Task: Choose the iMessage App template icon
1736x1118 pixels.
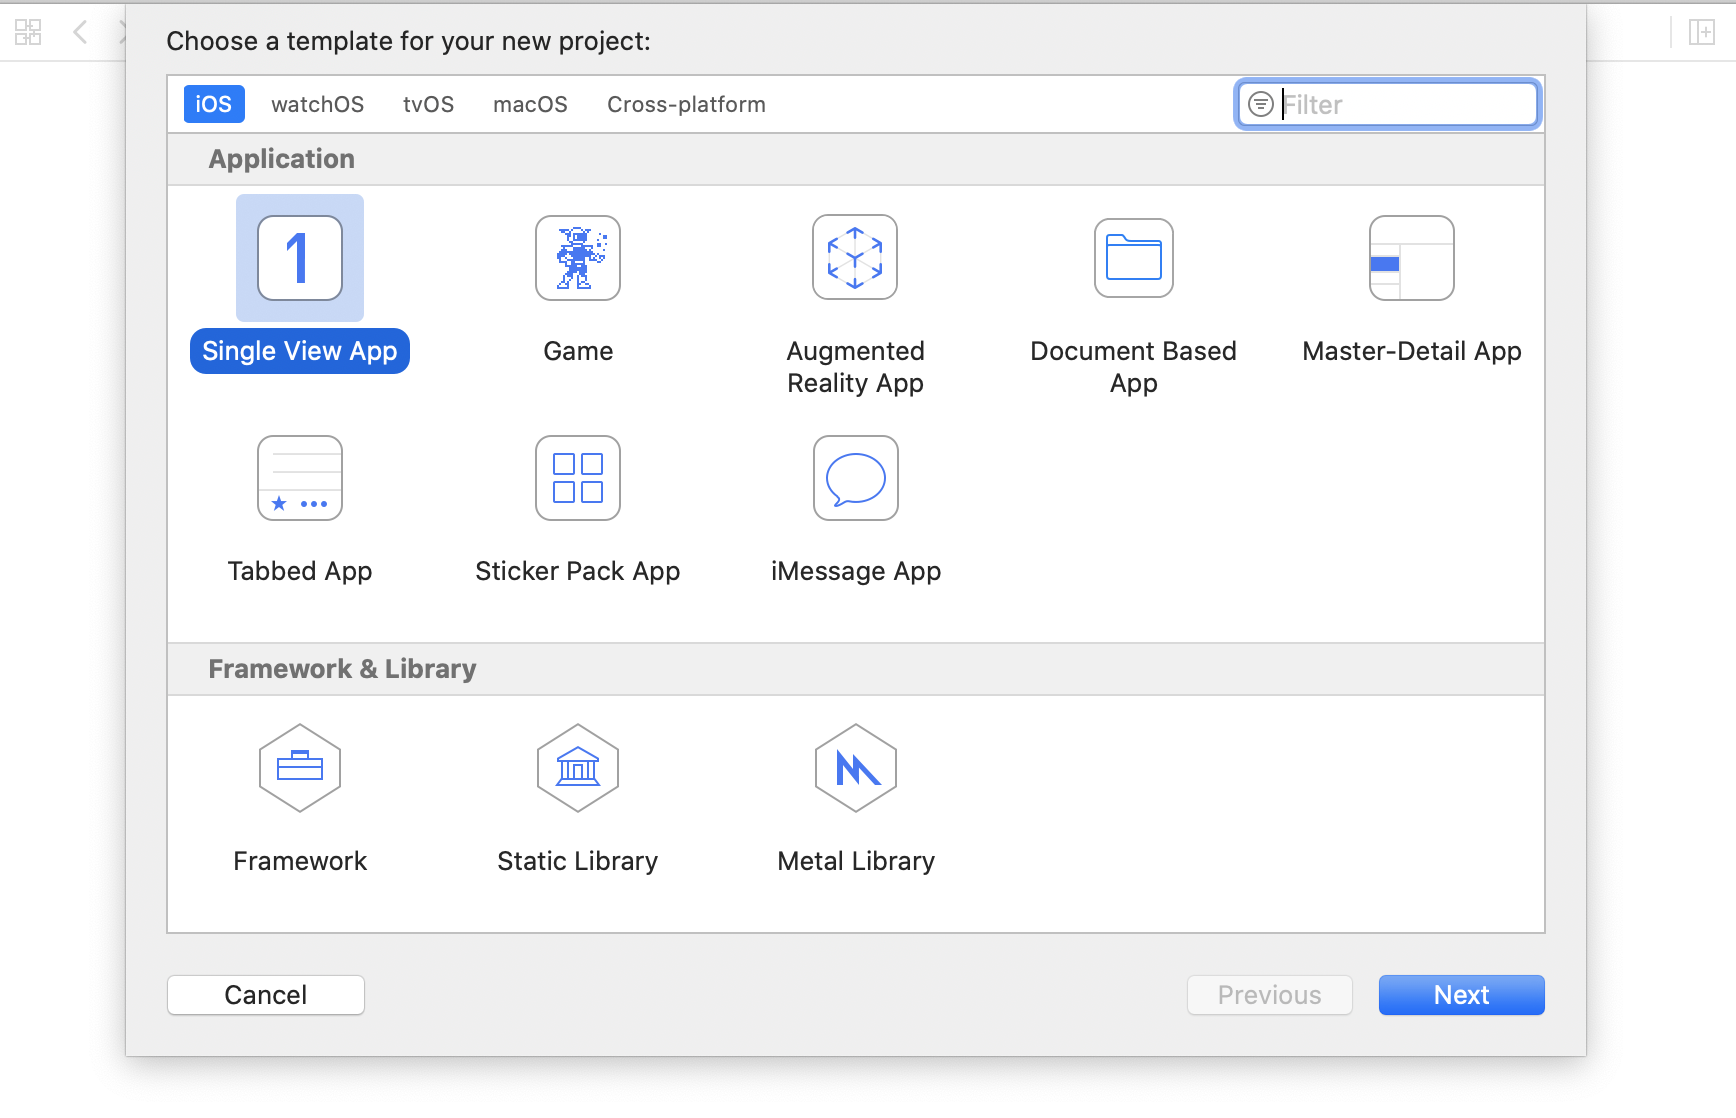Action: pyautogui.click(x=855, y=478)
